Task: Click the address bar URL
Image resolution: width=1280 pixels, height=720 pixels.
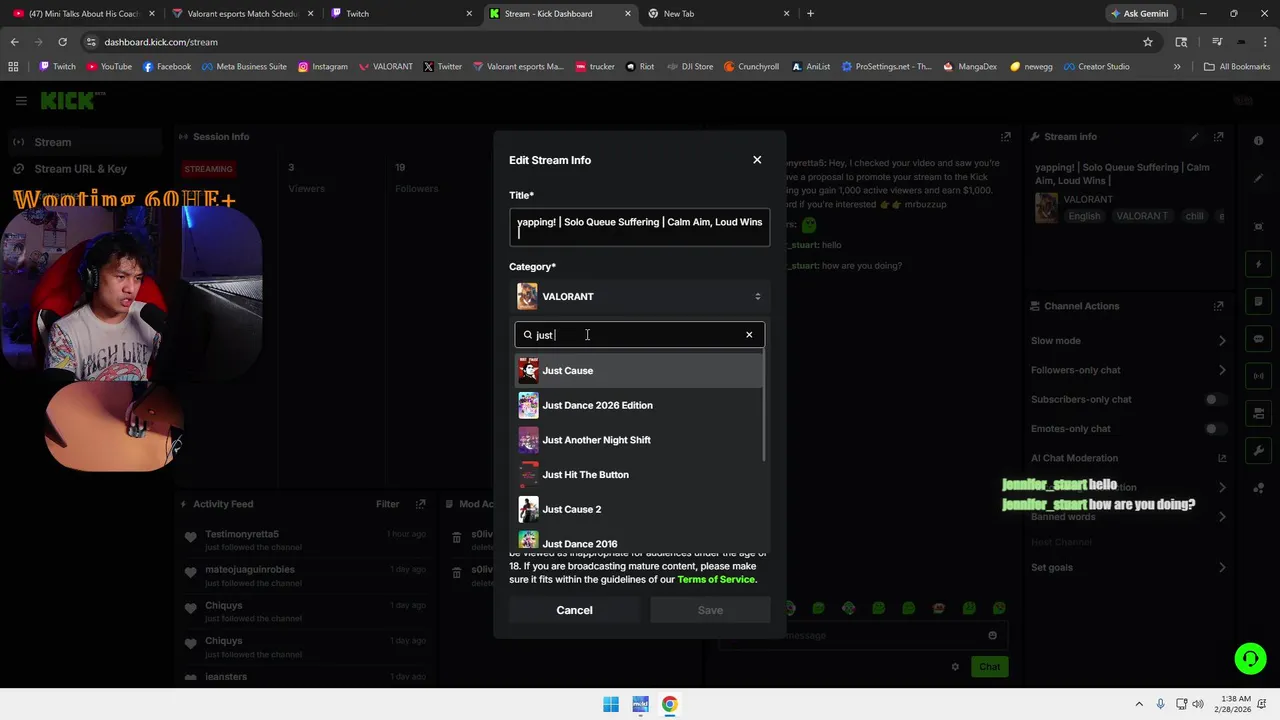Action: point(161,42)
